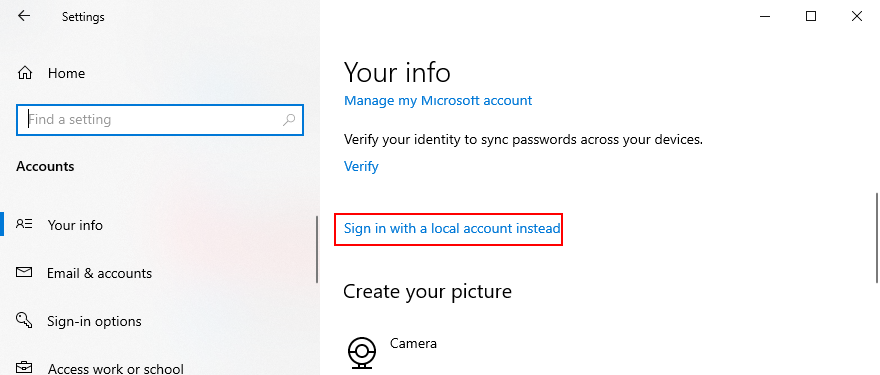Screen dimensions: 880x375
Task: Go back using the arrow icon
Action: pyautogui.click(x=24, y=16)
